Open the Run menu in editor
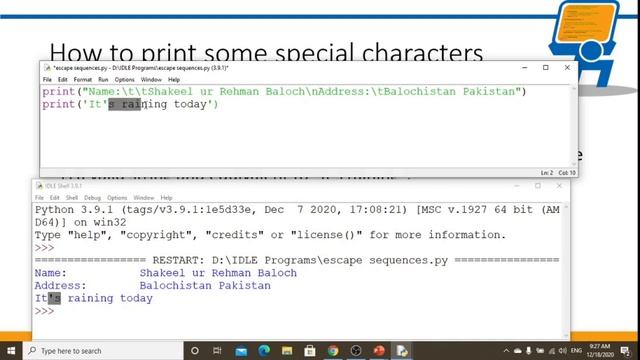Viewport: 640px width, 360px height. (x=103, y=80)
